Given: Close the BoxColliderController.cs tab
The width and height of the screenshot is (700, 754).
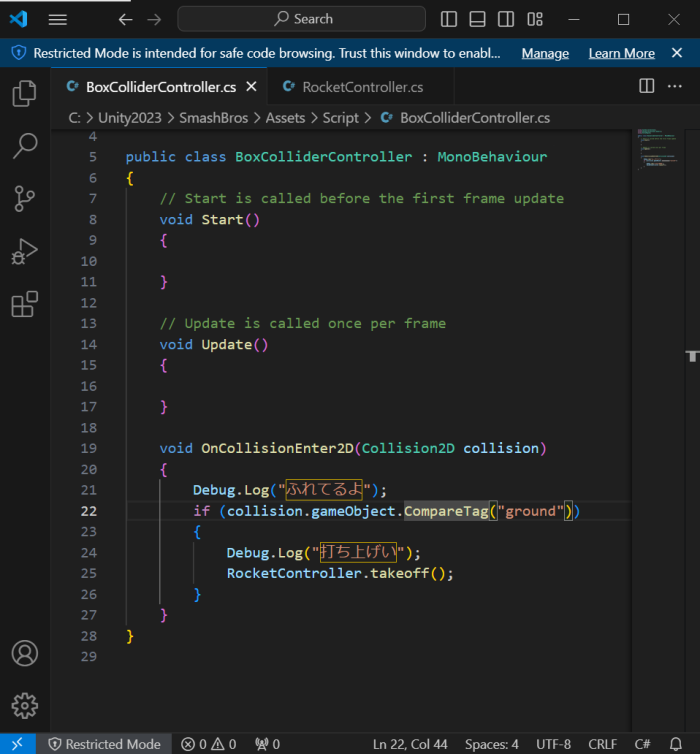Looking at the screenshot, I should coord(251,87).
